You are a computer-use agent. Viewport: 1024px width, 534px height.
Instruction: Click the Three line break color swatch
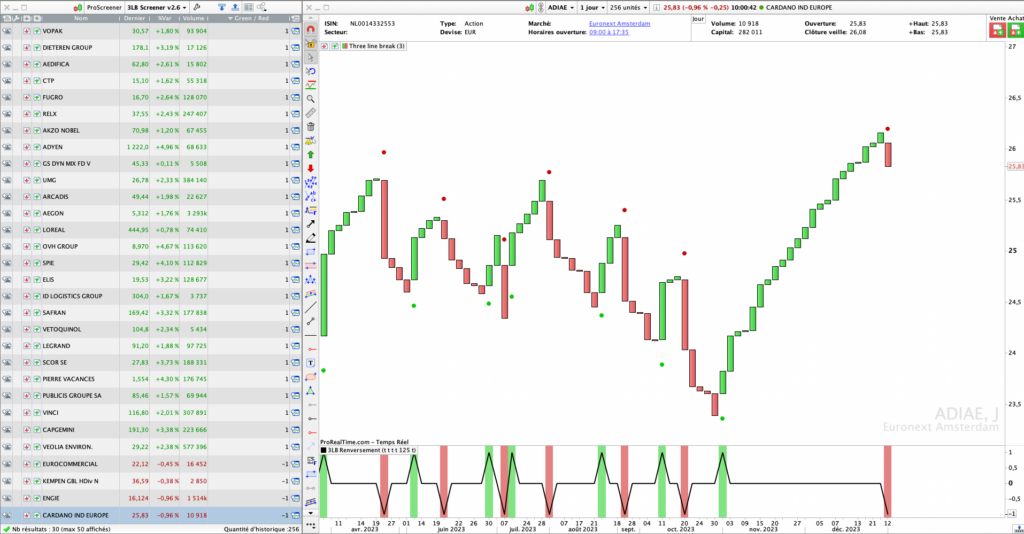click(x=344, y=46)
